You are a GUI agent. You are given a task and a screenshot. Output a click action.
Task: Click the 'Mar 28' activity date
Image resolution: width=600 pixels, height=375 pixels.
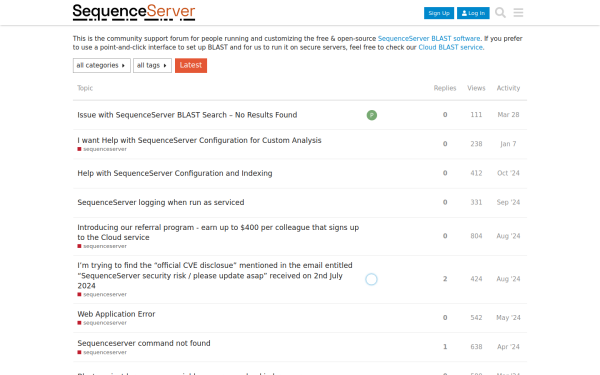[509, 115]
